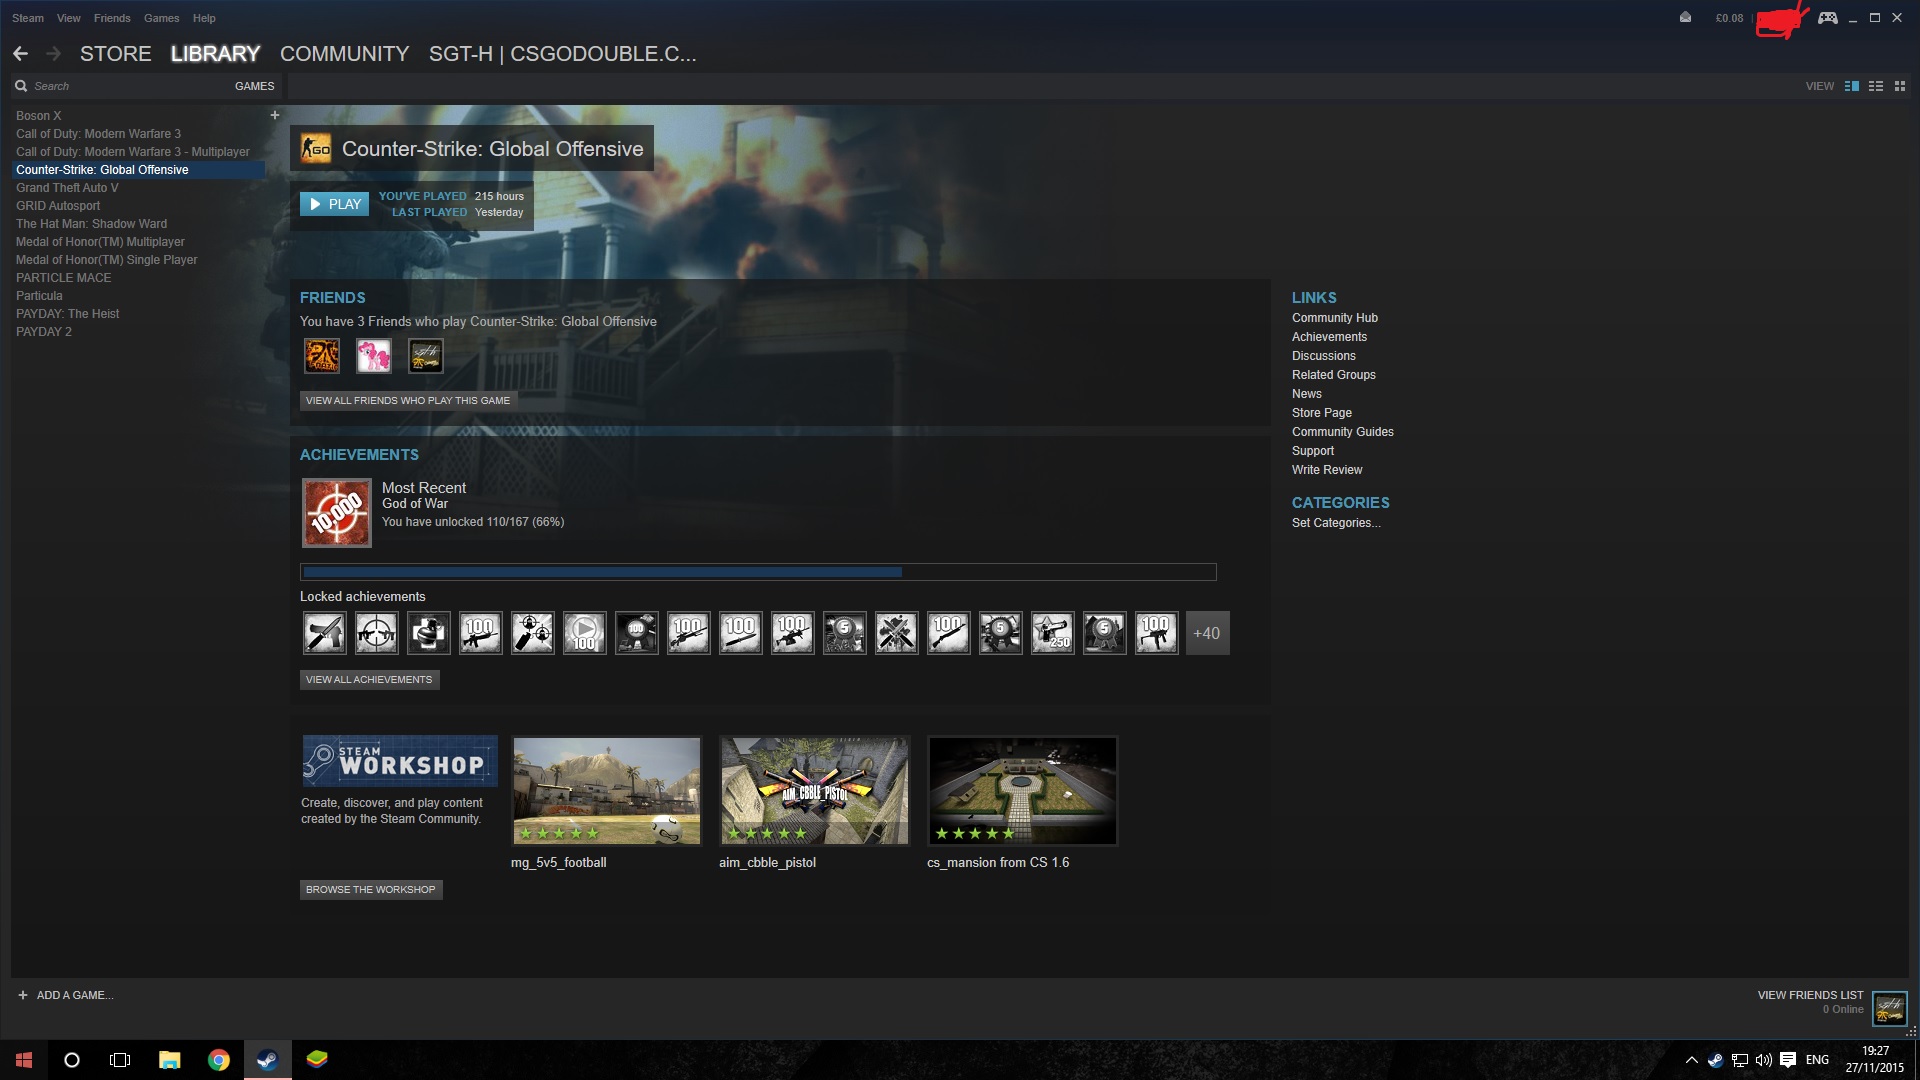Click View All Friends Who Play This Game
1920x1080 pixels.
click(x=408, y=401)
